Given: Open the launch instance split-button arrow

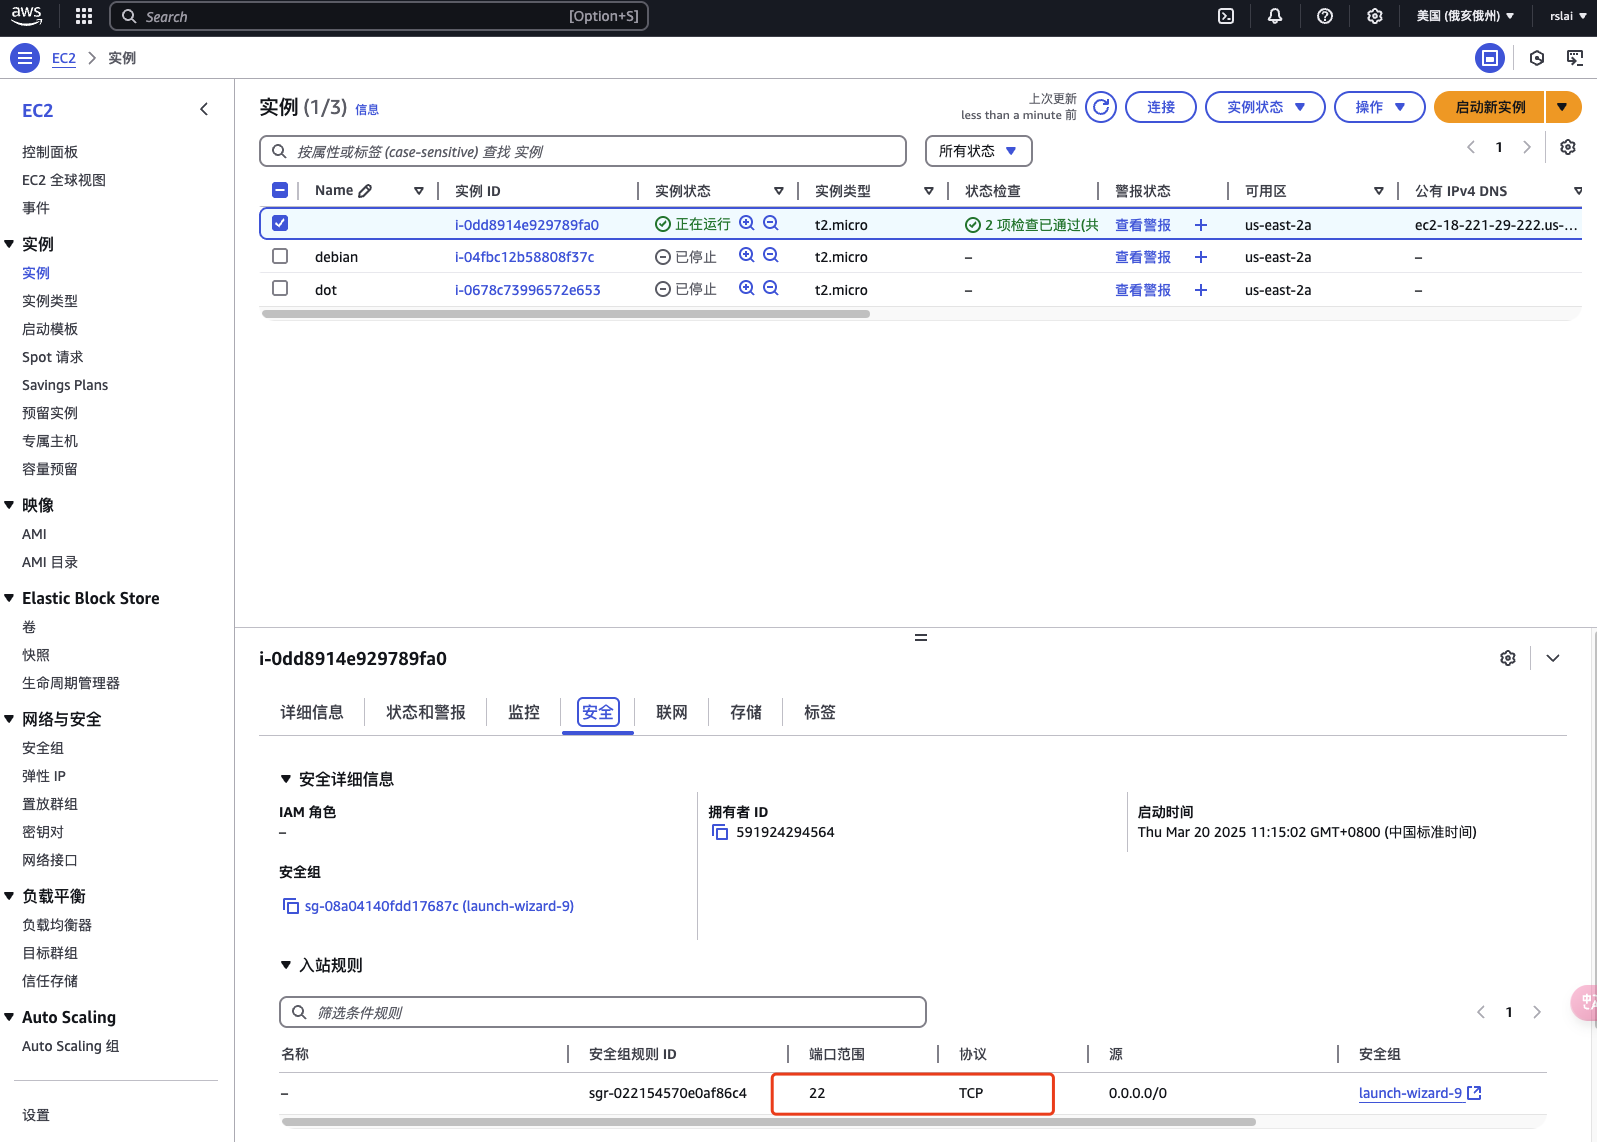Looking at the screenshot, I should coord(1562,107).
